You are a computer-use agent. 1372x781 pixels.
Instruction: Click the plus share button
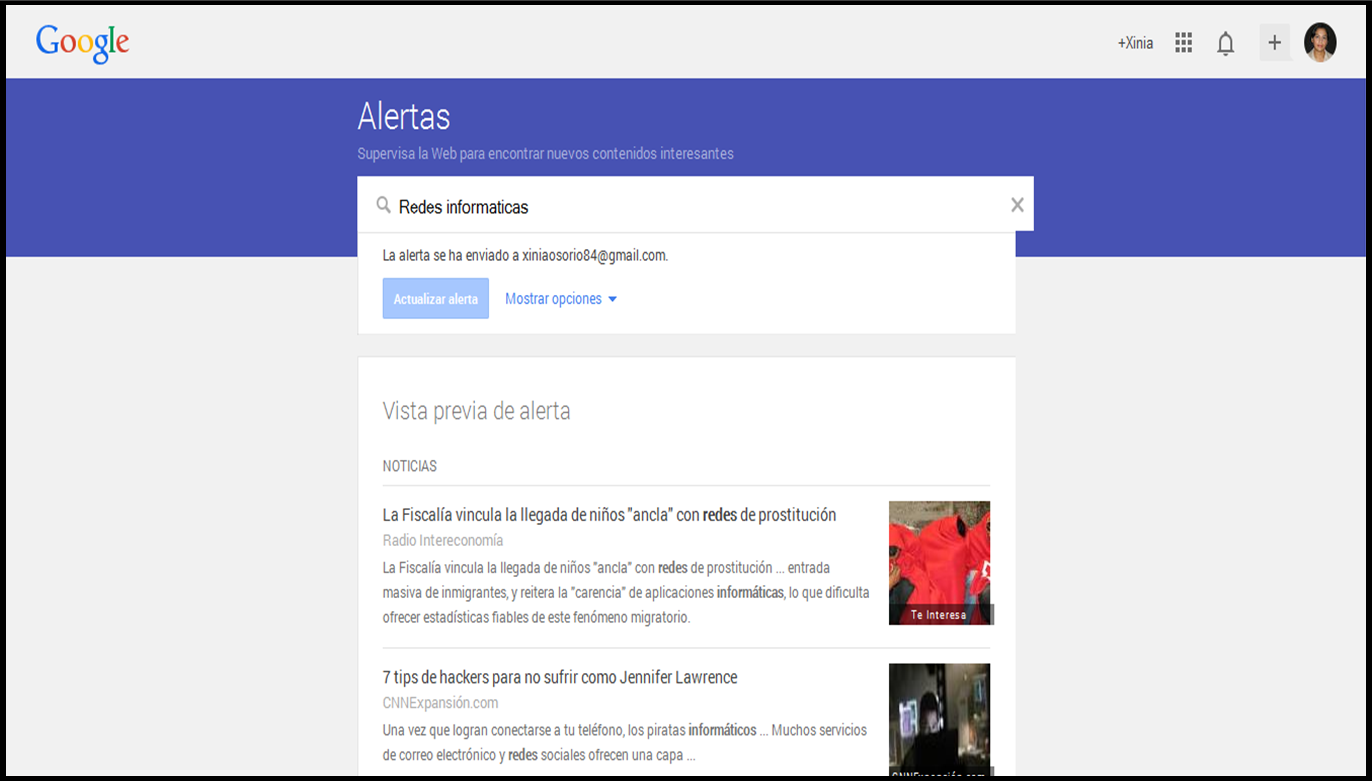(1274, 42)
